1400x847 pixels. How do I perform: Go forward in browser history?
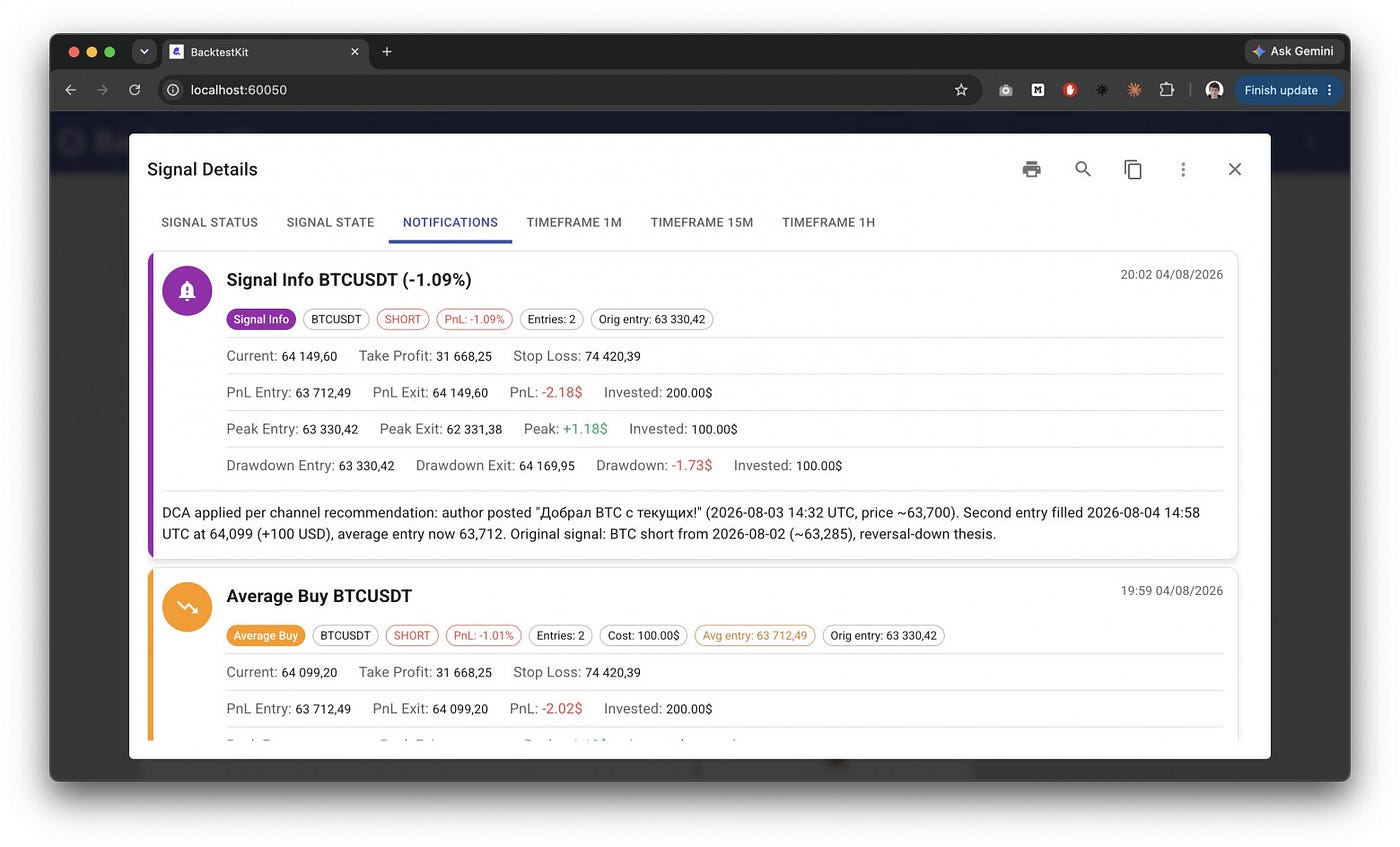point(102,90)
